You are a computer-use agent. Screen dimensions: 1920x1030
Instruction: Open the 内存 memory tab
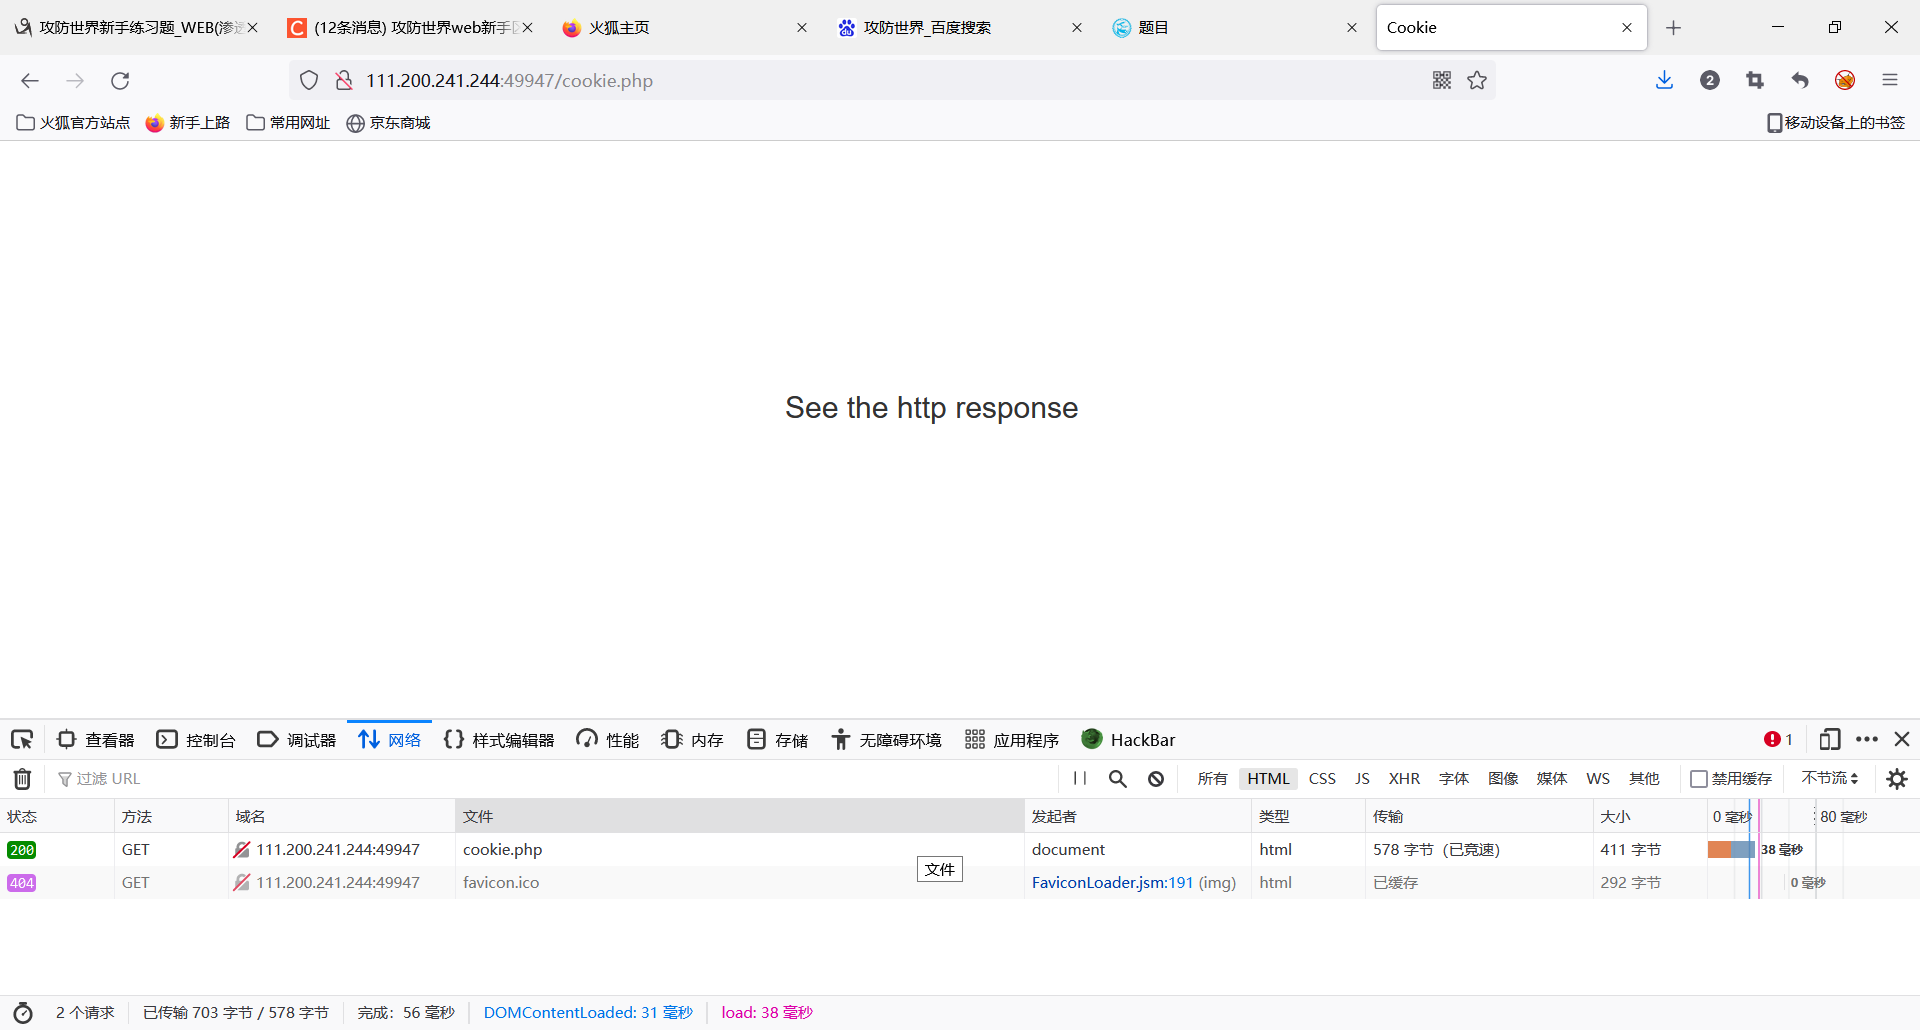coord(692,739)
